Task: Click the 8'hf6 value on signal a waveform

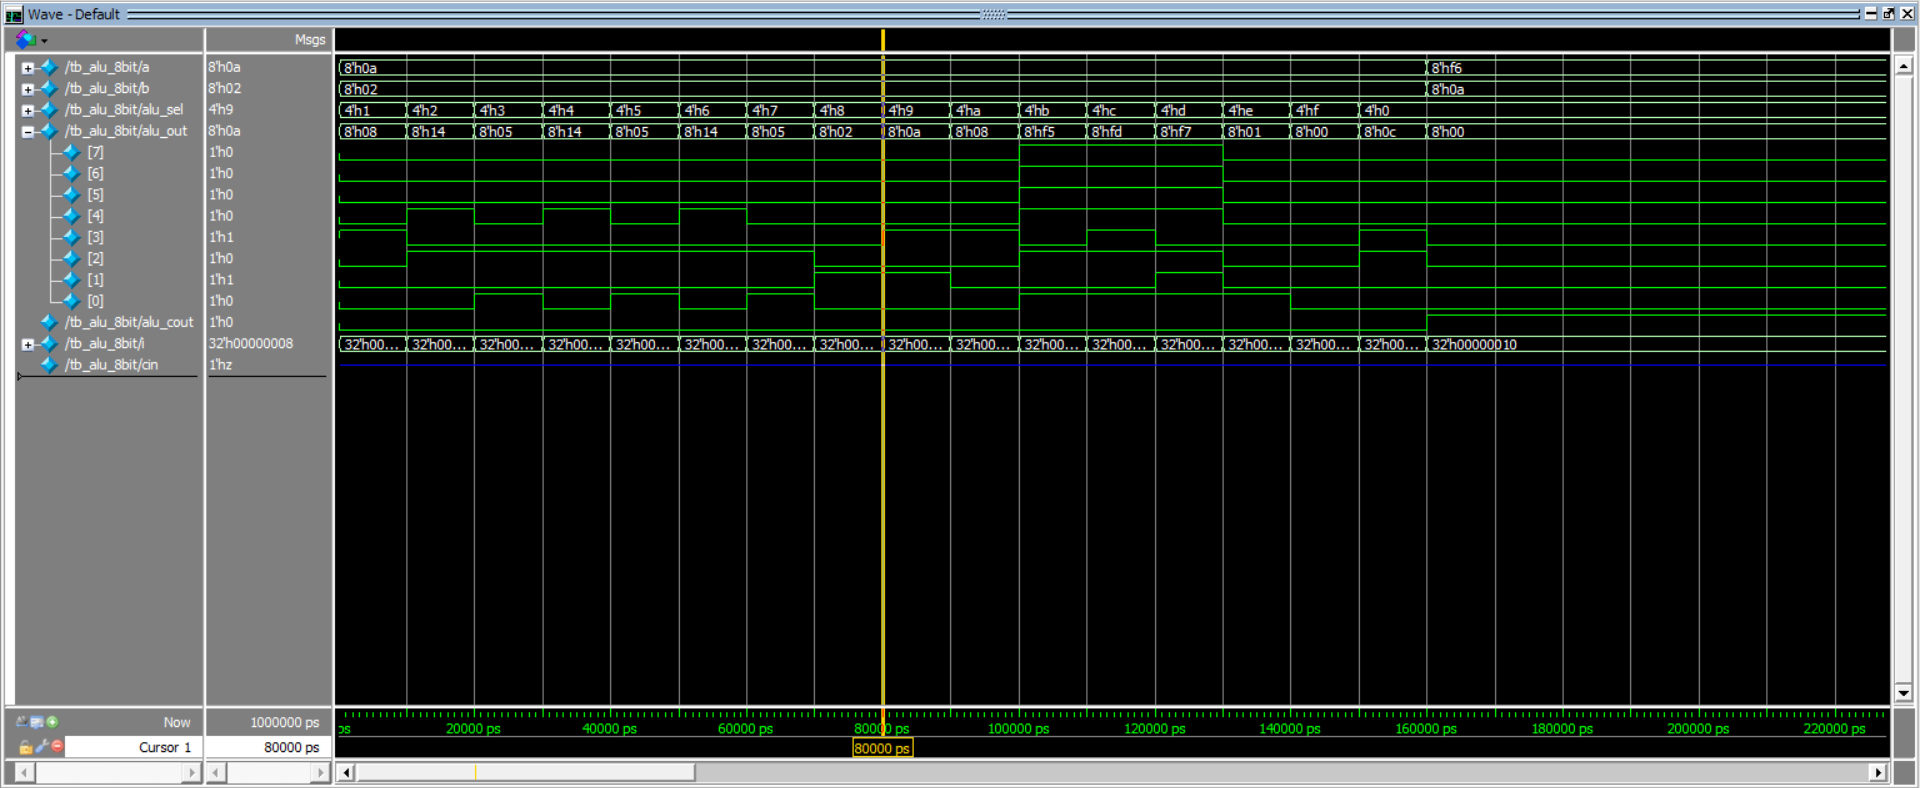Action: tap(1446, 68)
